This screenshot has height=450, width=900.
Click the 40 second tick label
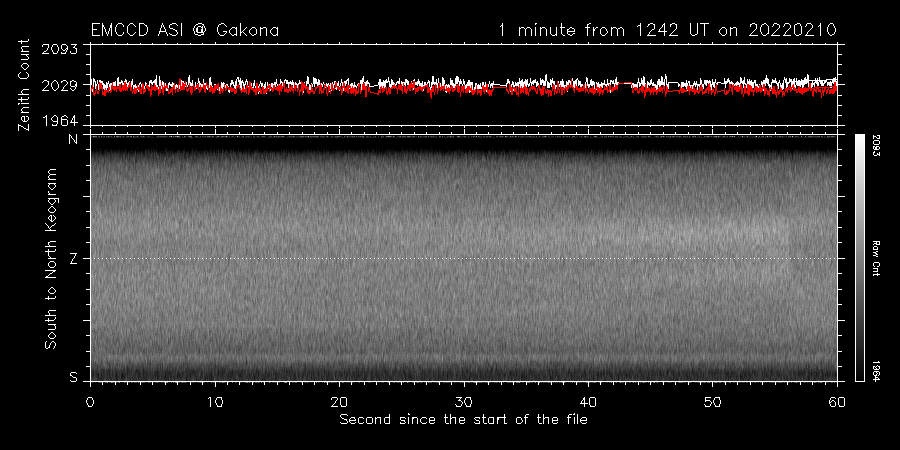coord(588,400)
